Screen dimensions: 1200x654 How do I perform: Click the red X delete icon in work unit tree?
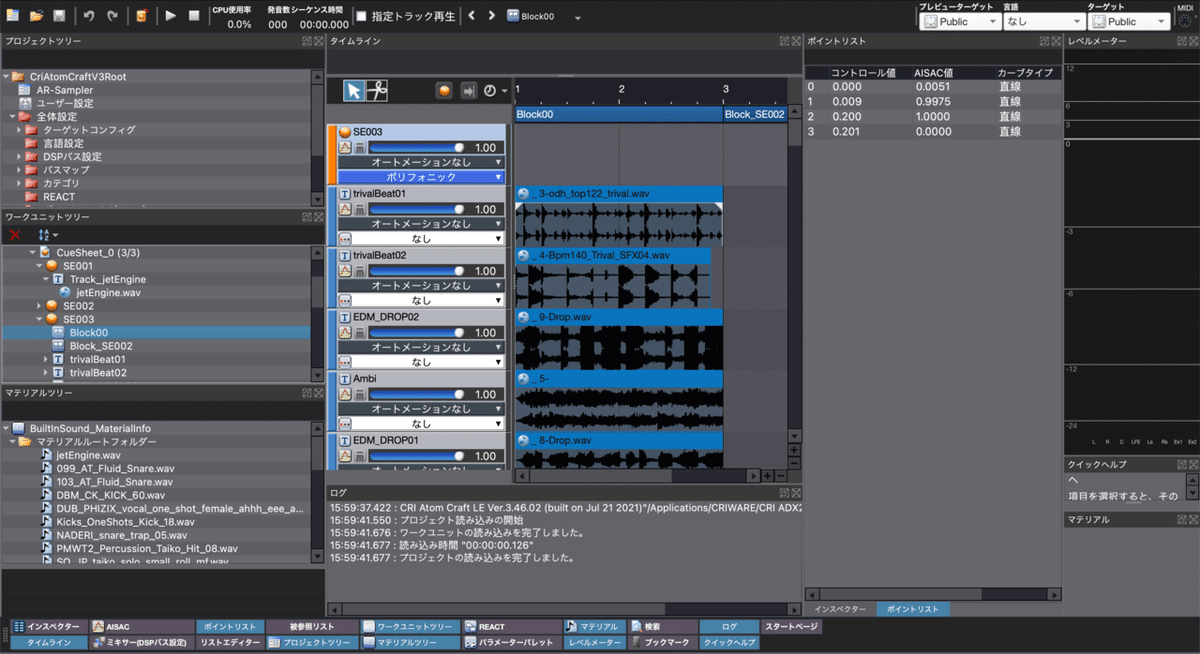click(x=14, y=235)
